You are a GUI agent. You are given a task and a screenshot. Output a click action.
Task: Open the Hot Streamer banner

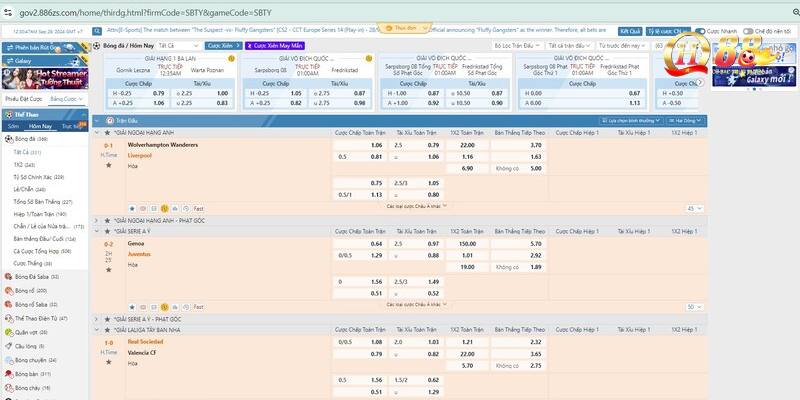click(x=45, y=79)
